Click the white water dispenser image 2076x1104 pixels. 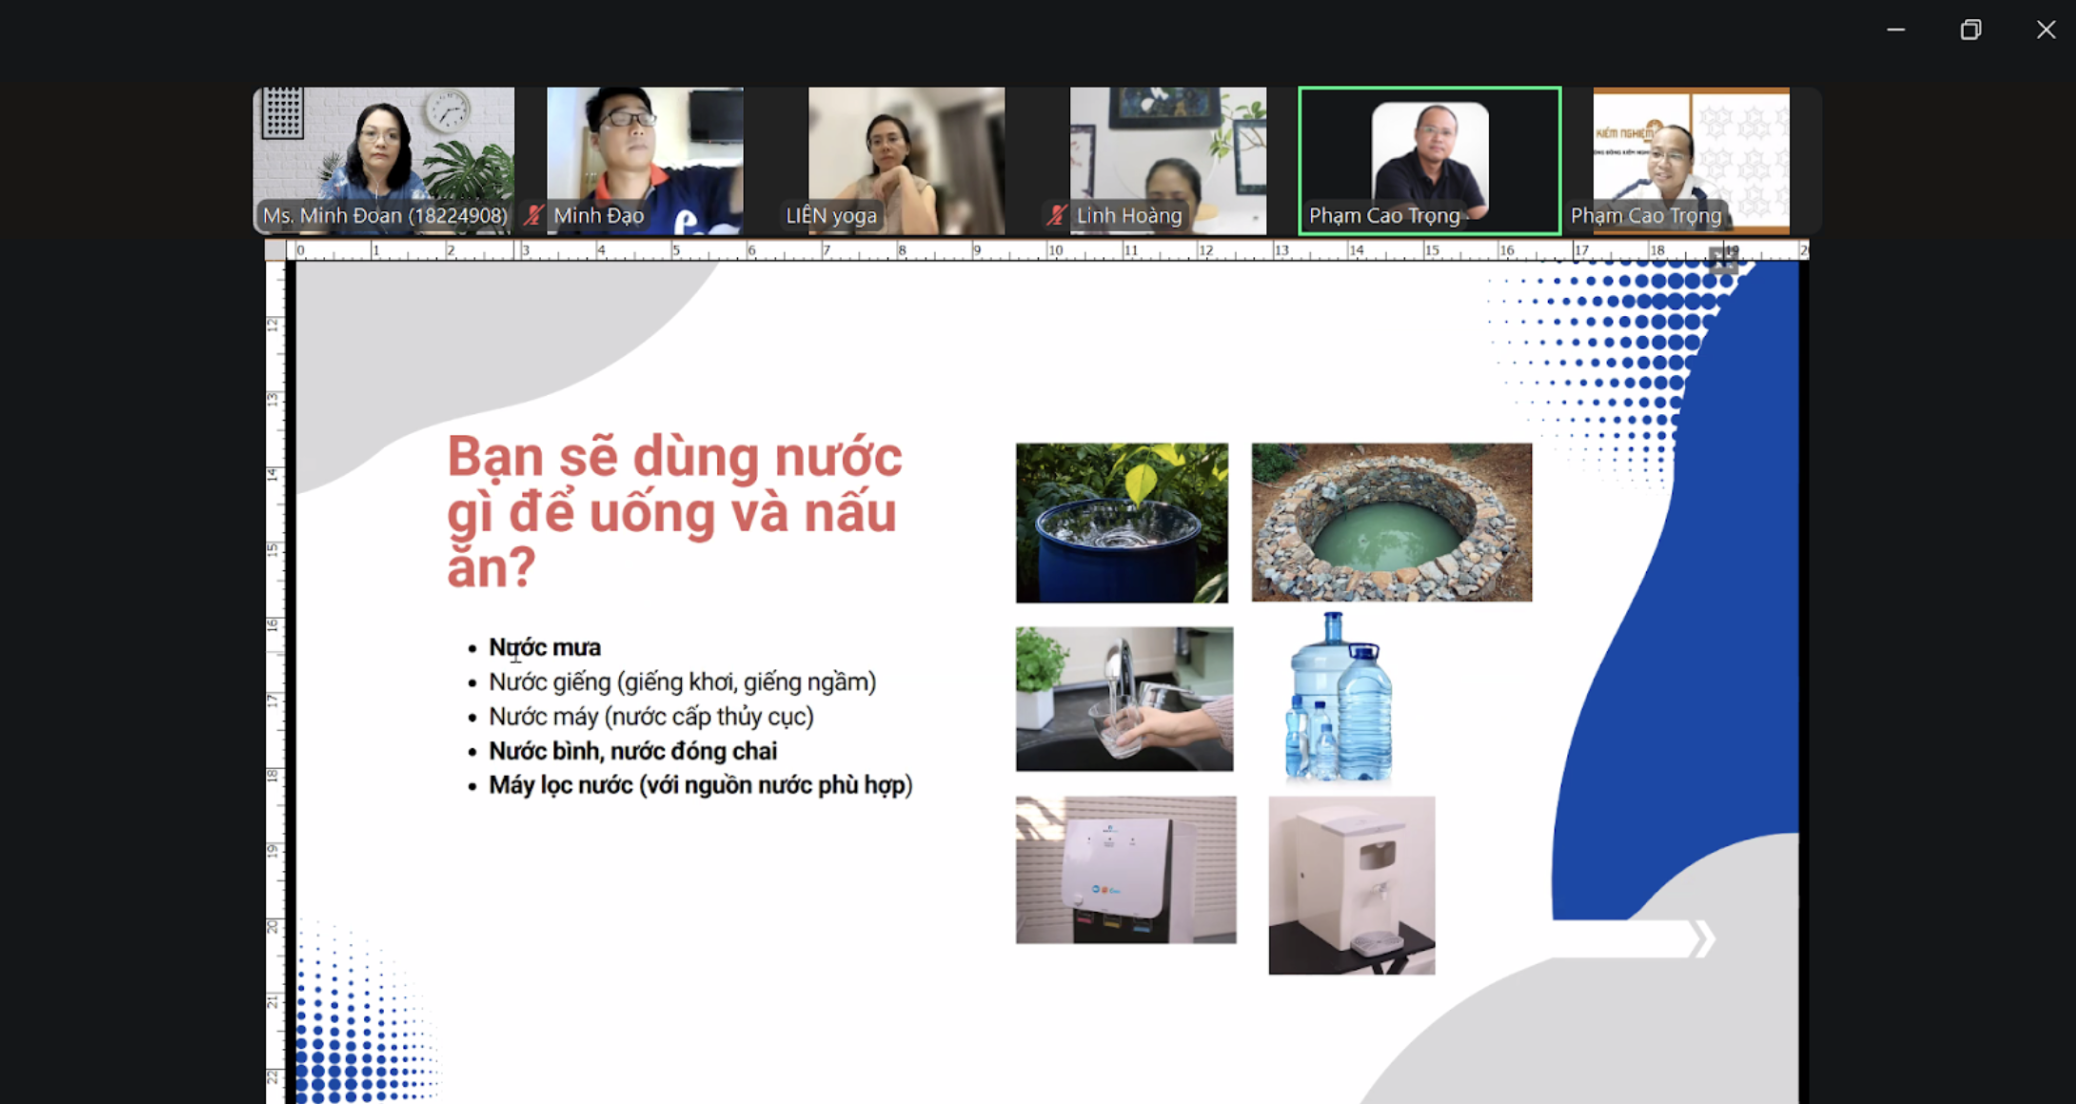(x=1351, y=885)
